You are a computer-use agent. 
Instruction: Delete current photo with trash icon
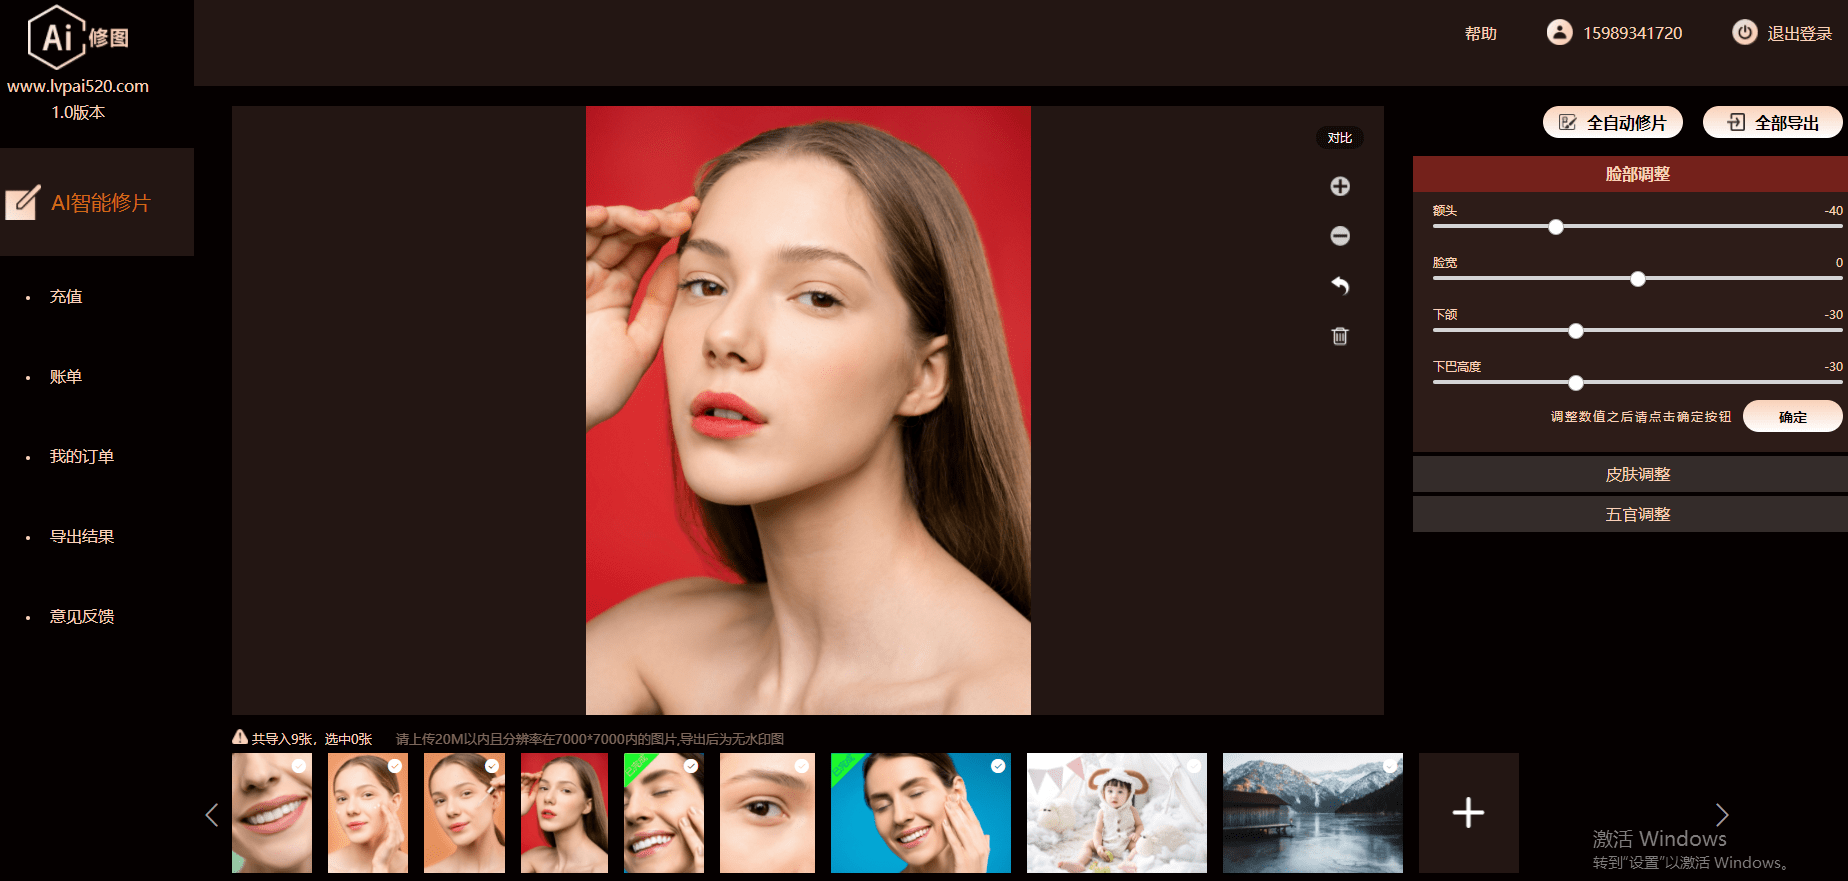pyautogui.click(x=1340, y=336)
